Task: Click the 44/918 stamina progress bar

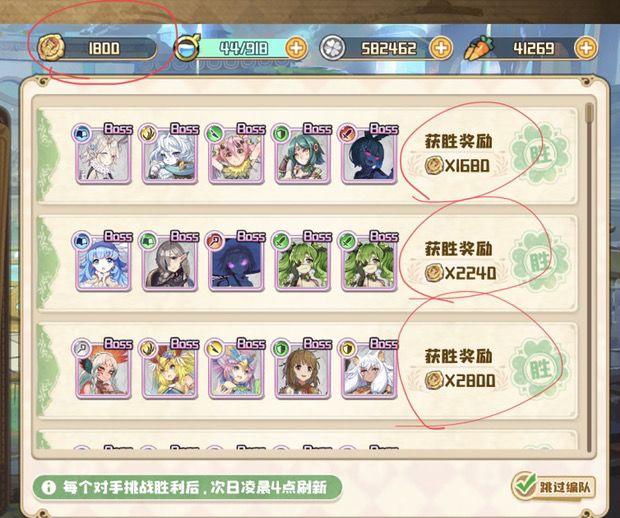Action: pos(243,48)
